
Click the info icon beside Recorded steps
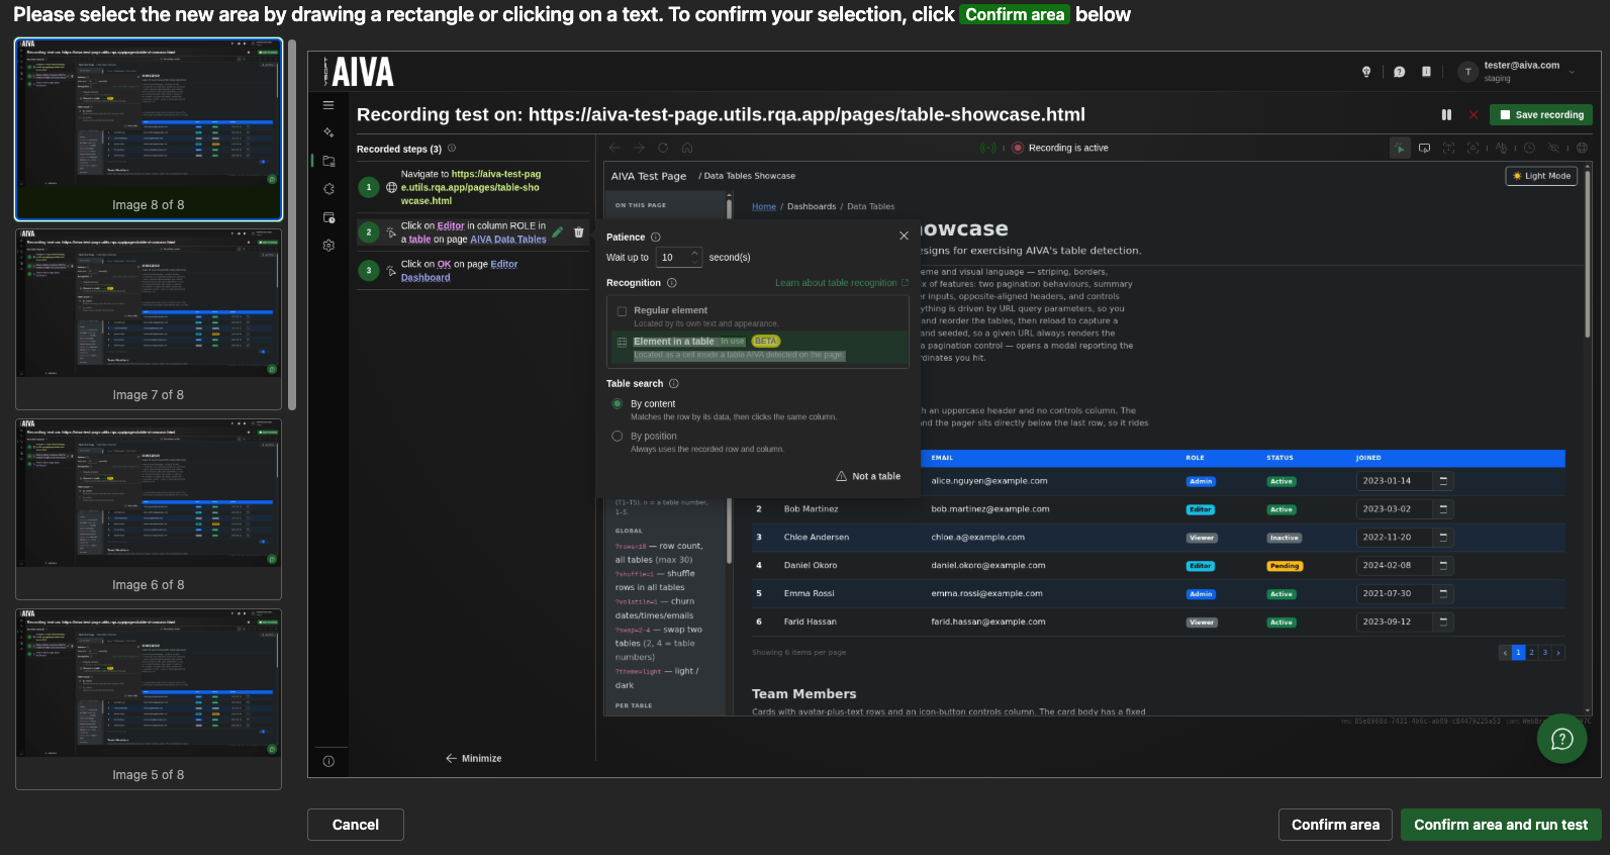pos(452,149)
